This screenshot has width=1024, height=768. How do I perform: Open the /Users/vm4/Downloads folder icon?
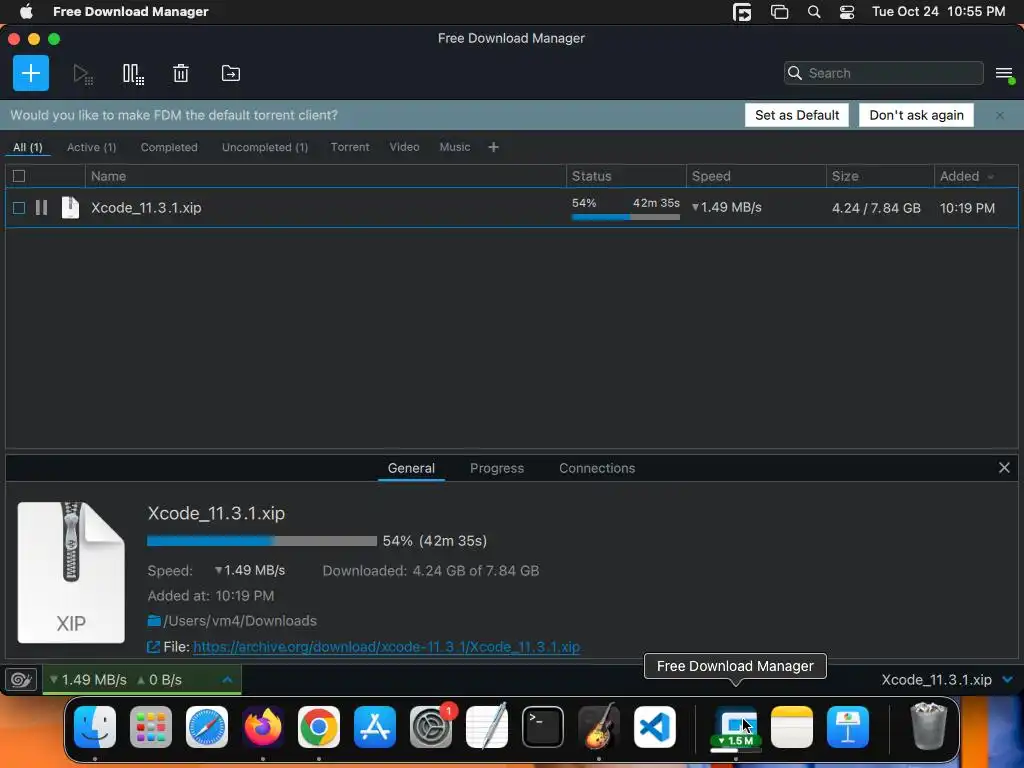pyautogui.click(x=154, y=620)
